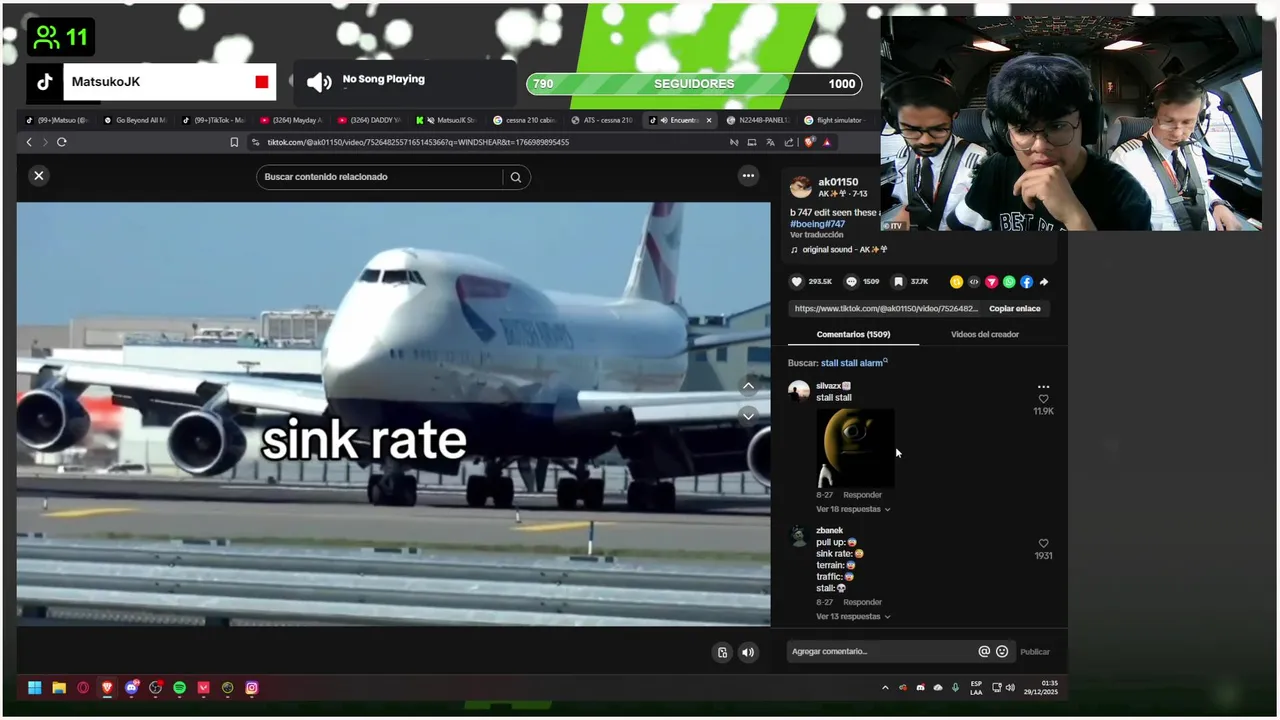This screenshot has width=1280, height=720.
Task: Insert a mention with the @ icon
Action: (984, 652)
